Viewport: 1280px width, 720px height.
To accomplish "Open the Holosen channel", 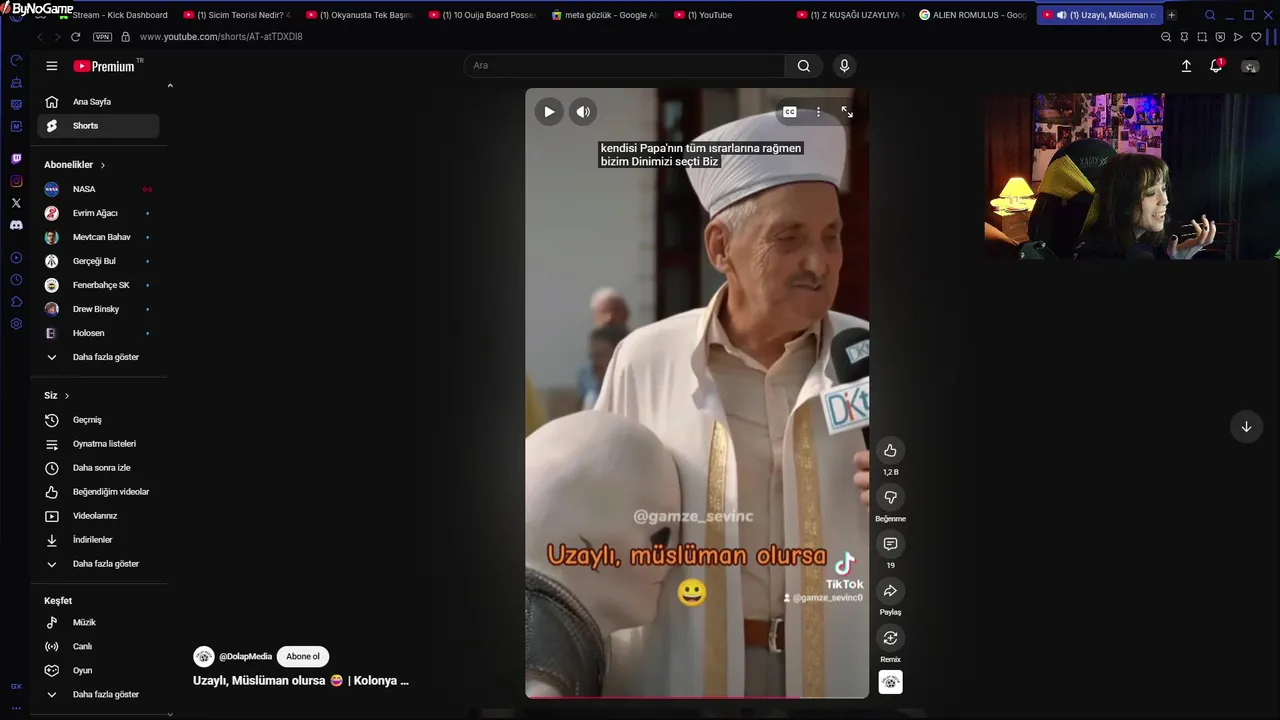I will [98, 333].
